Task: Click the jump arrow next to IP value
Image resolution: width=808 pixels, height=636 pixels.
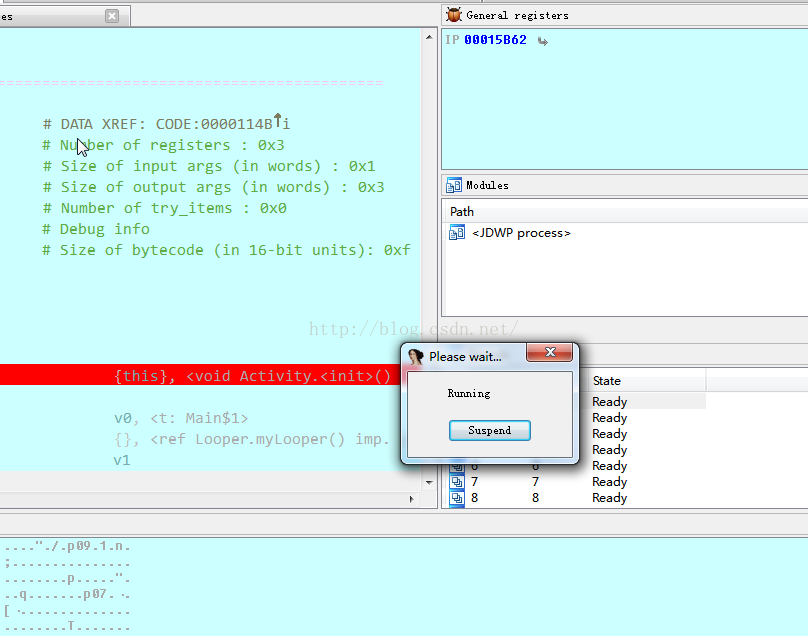Action: click(x=543, y=41)
